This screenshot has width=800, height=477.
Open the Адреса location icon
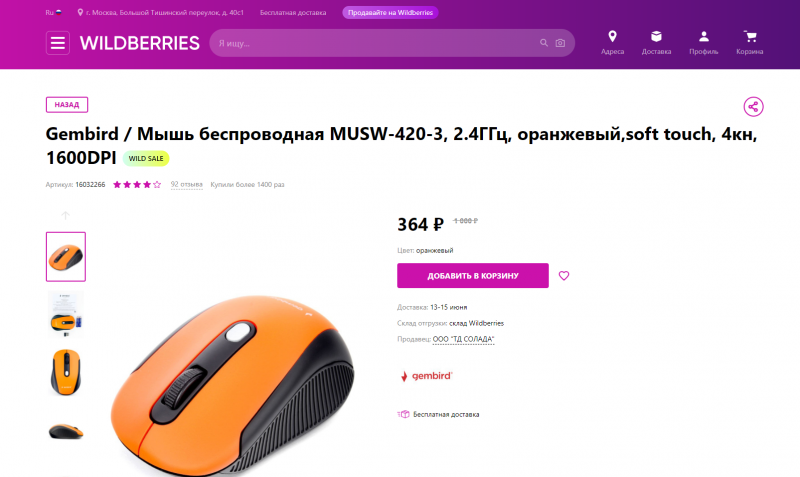pos(612,37)
